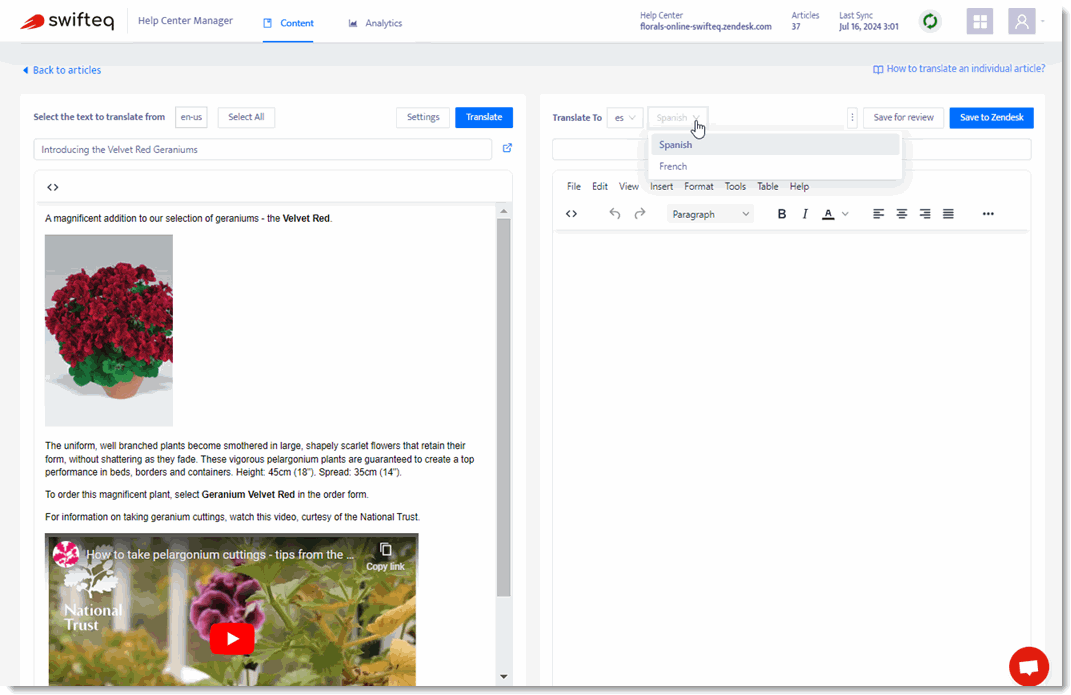Image resolution: width=1071 pixels, height=695 pixels.
Task: Choose French from the language list
Action: tap(775, 166)
